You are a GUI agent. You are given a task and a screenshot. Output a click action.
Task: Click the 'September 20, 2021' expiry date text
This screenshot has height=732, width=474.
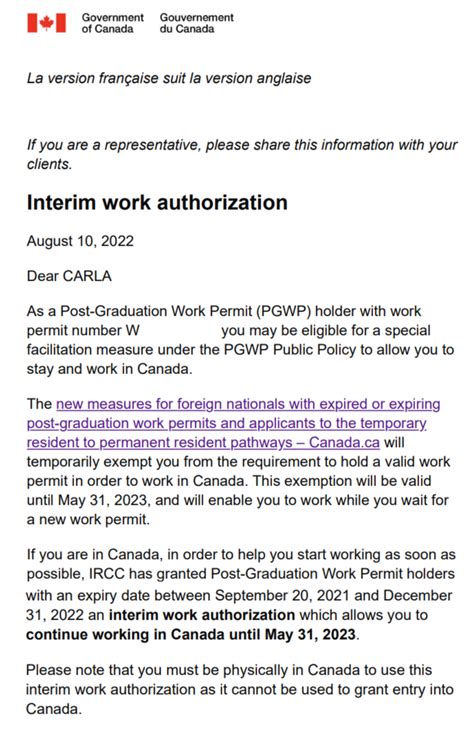pos(282,595)
